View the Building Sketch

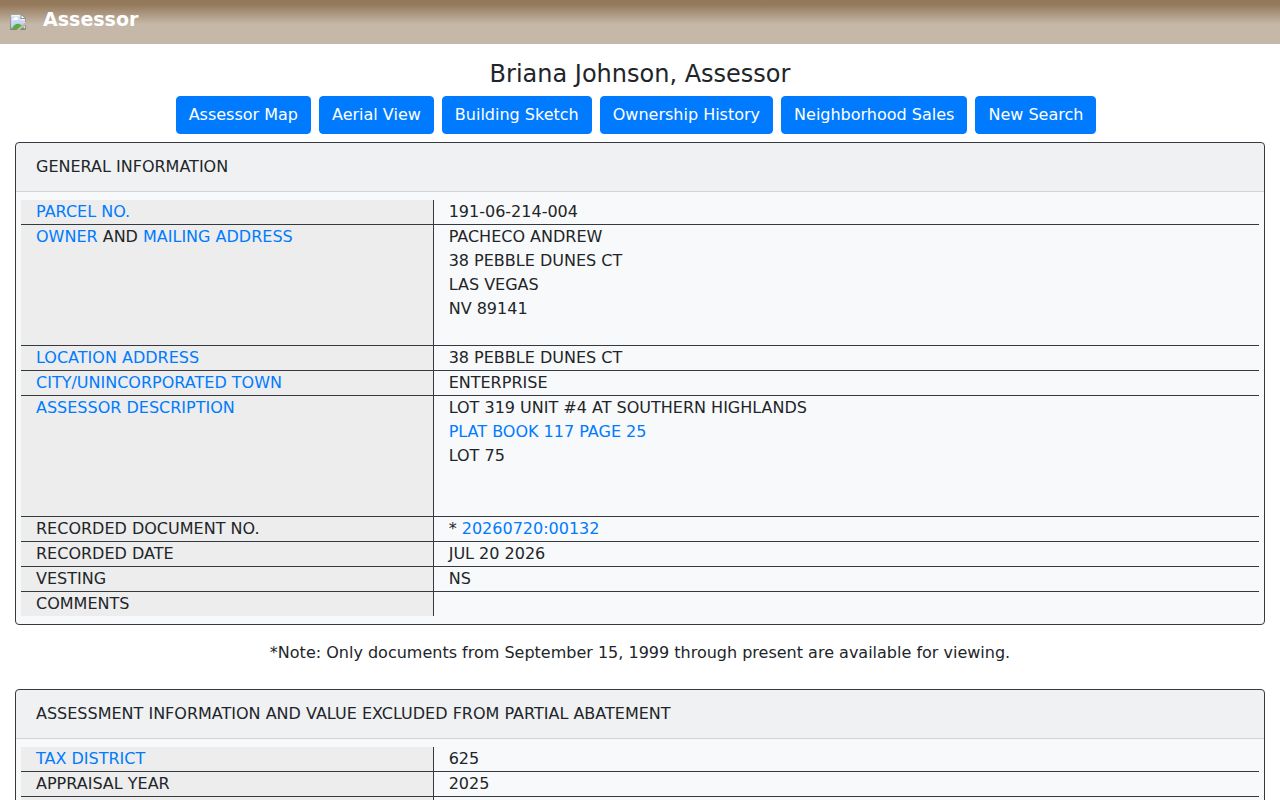click(x=516, y=115)
